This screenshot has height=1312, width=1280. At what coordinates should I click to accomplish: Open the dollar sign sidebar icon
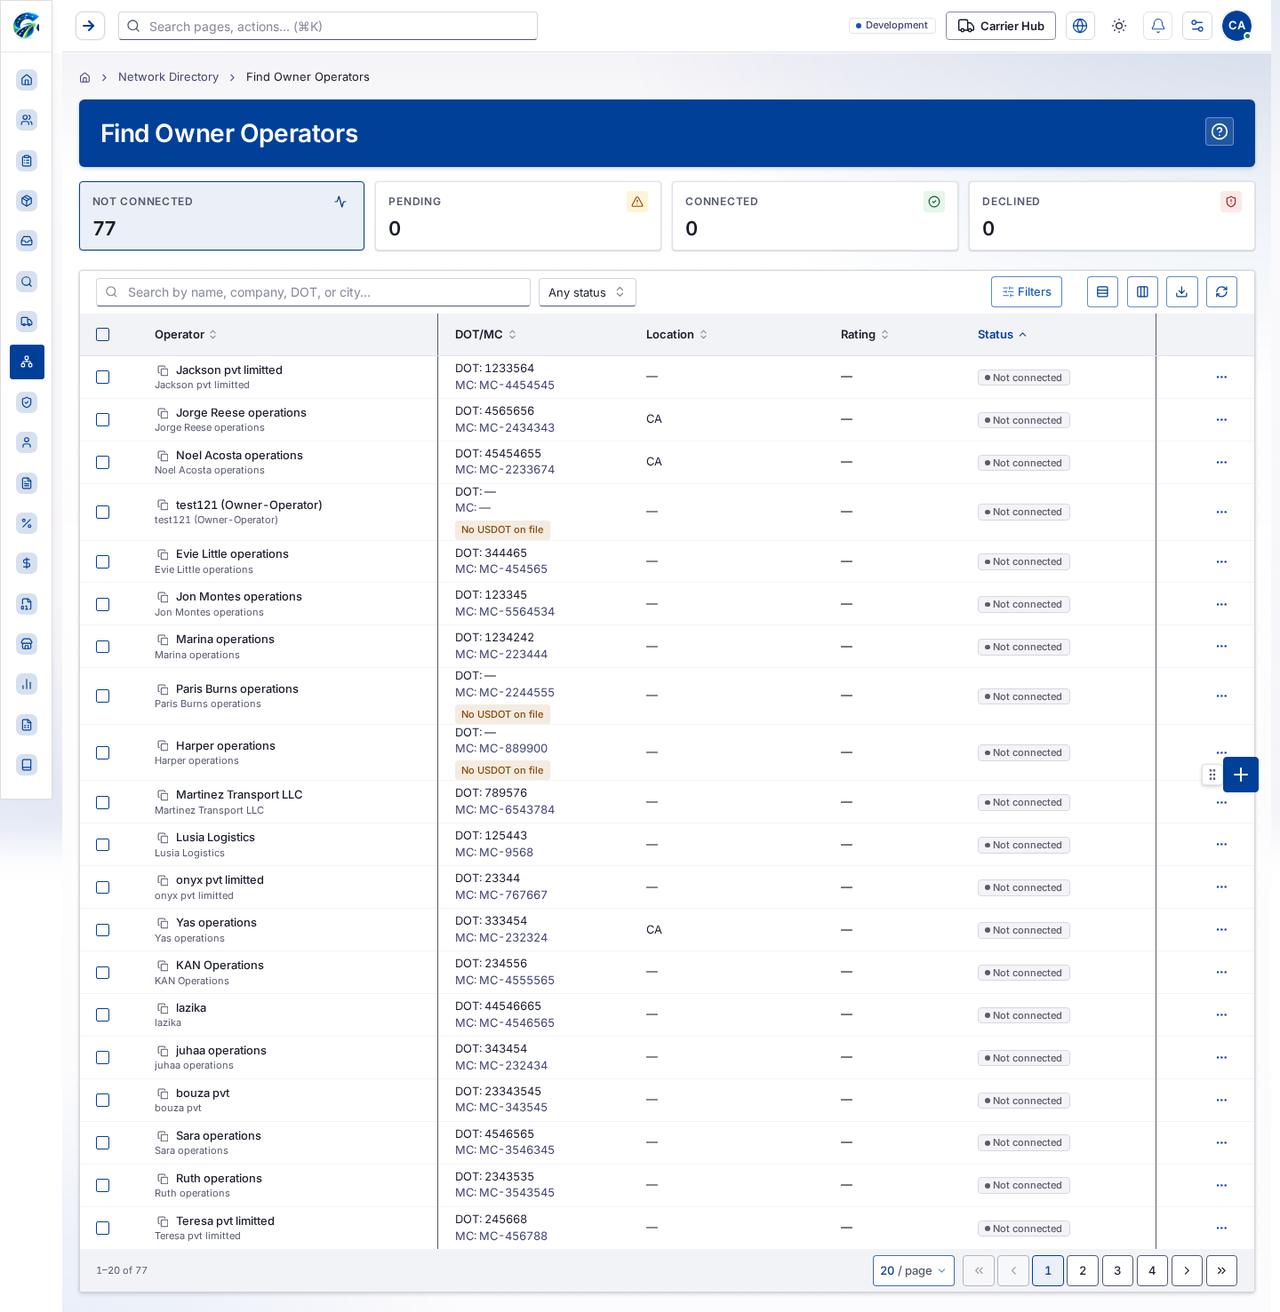tap(27, 563)
